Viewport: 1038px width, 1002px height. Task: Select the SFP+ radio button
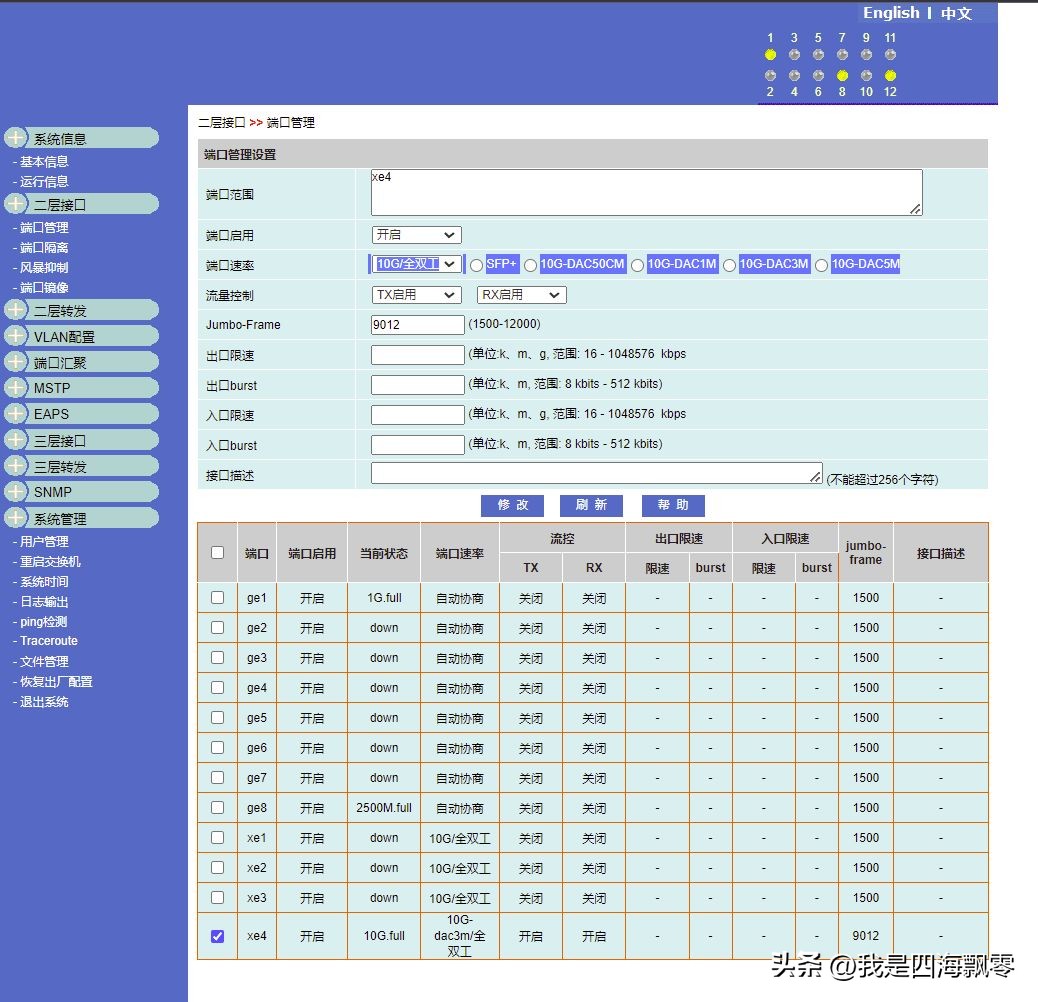pyautogui.click(x=477, y=263)
